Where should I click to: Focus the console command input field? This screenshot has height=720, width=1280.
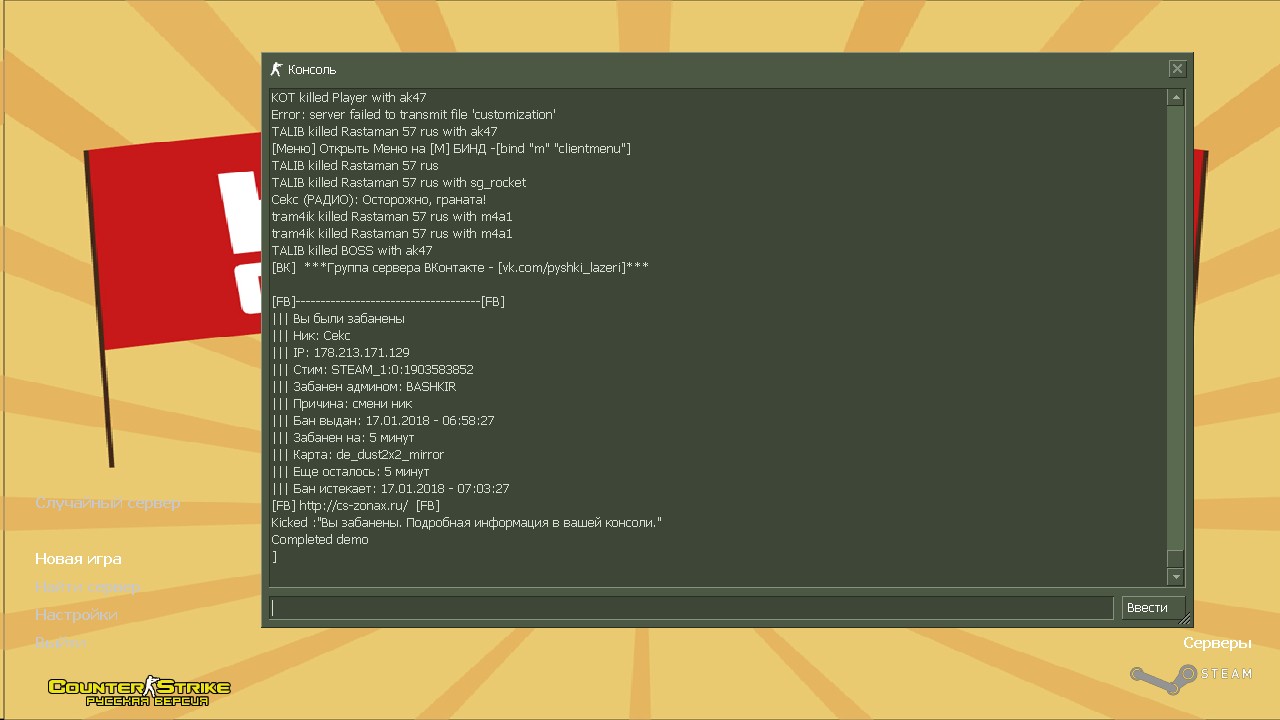pos(691,608)
